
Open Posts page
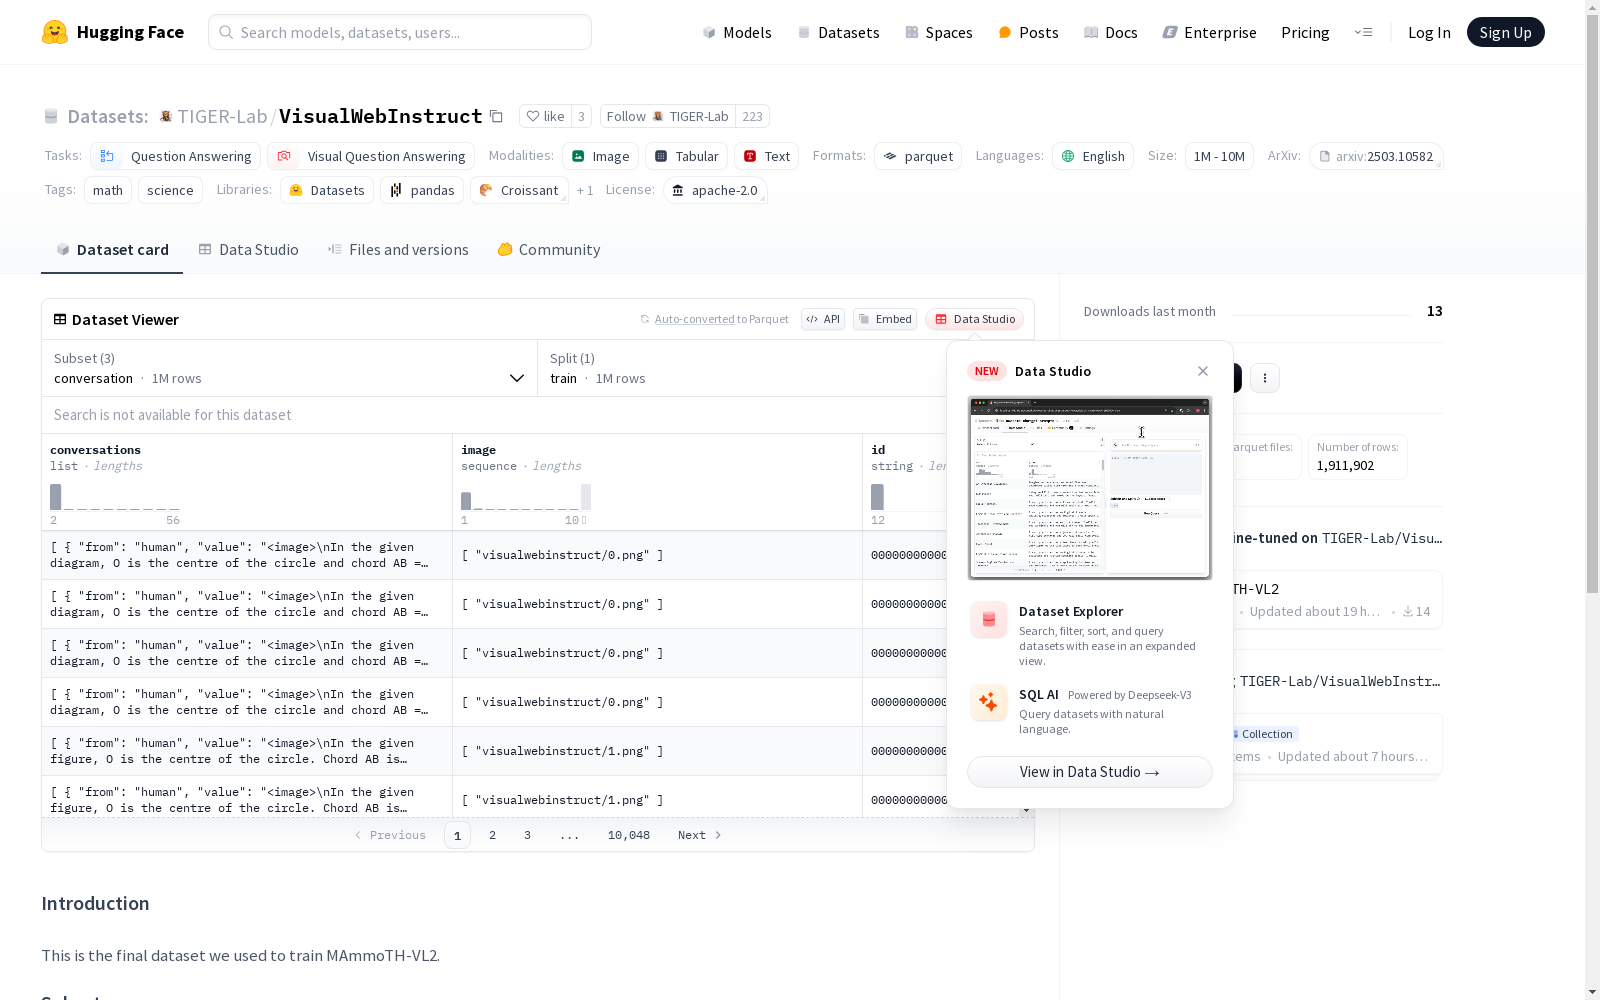point(1028,32)
